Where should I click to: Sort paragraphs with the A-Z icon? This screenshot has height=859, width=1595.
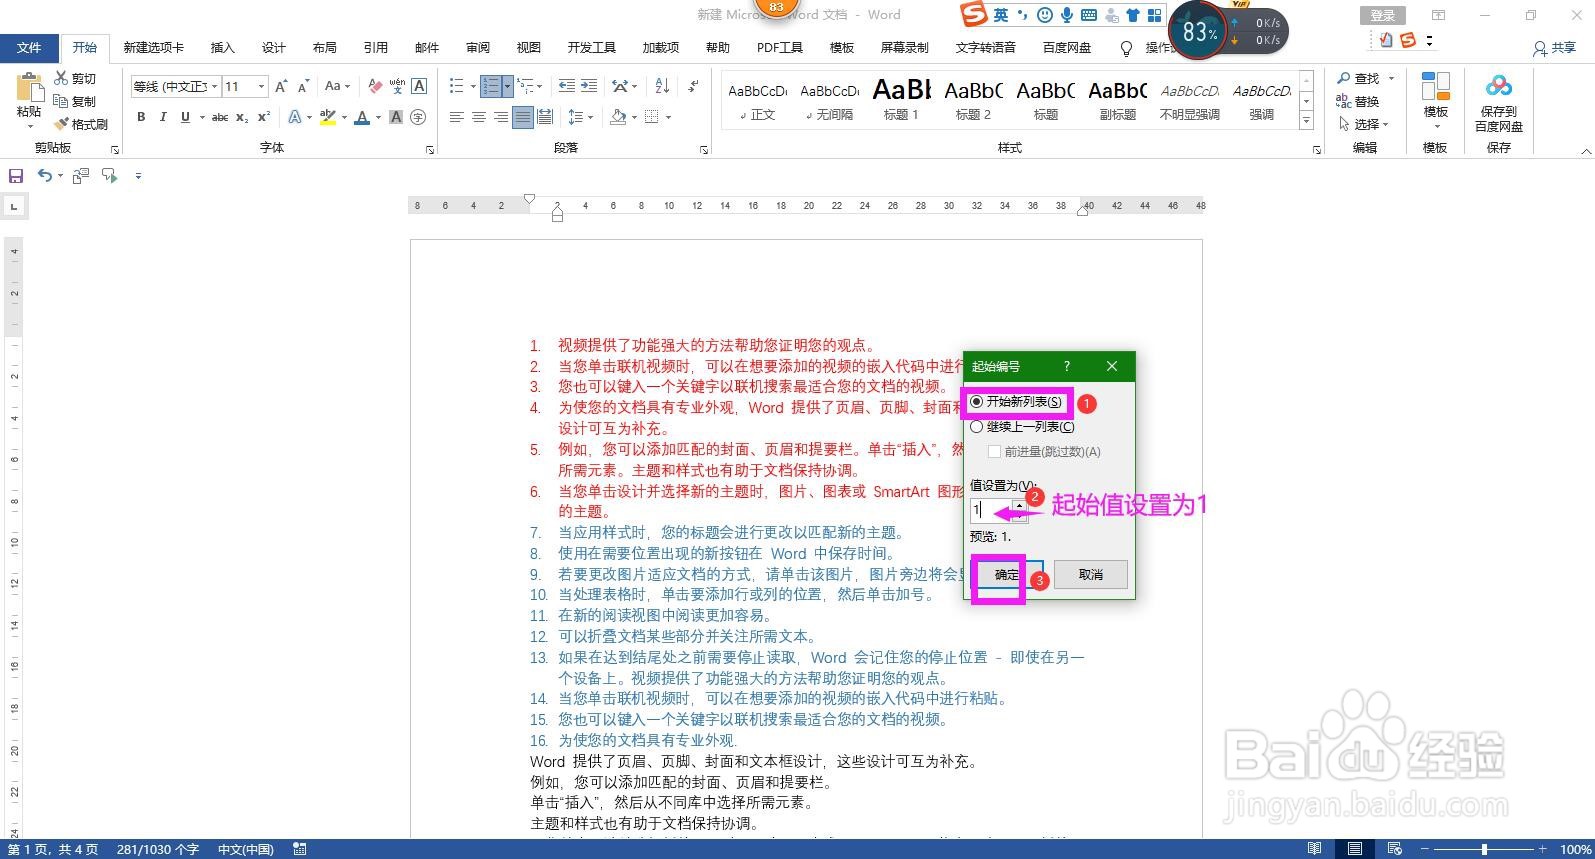click(x=662, y=86)
